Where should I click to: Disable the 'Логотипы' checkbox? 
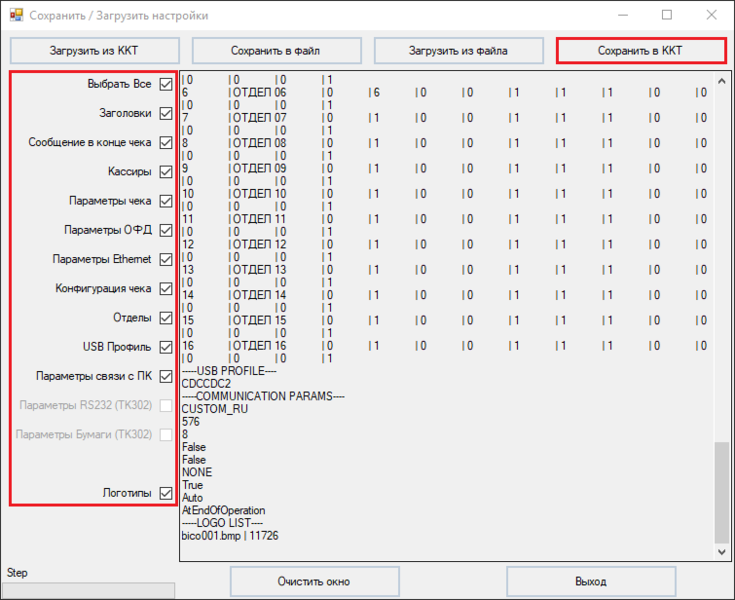tap(166, 493)
